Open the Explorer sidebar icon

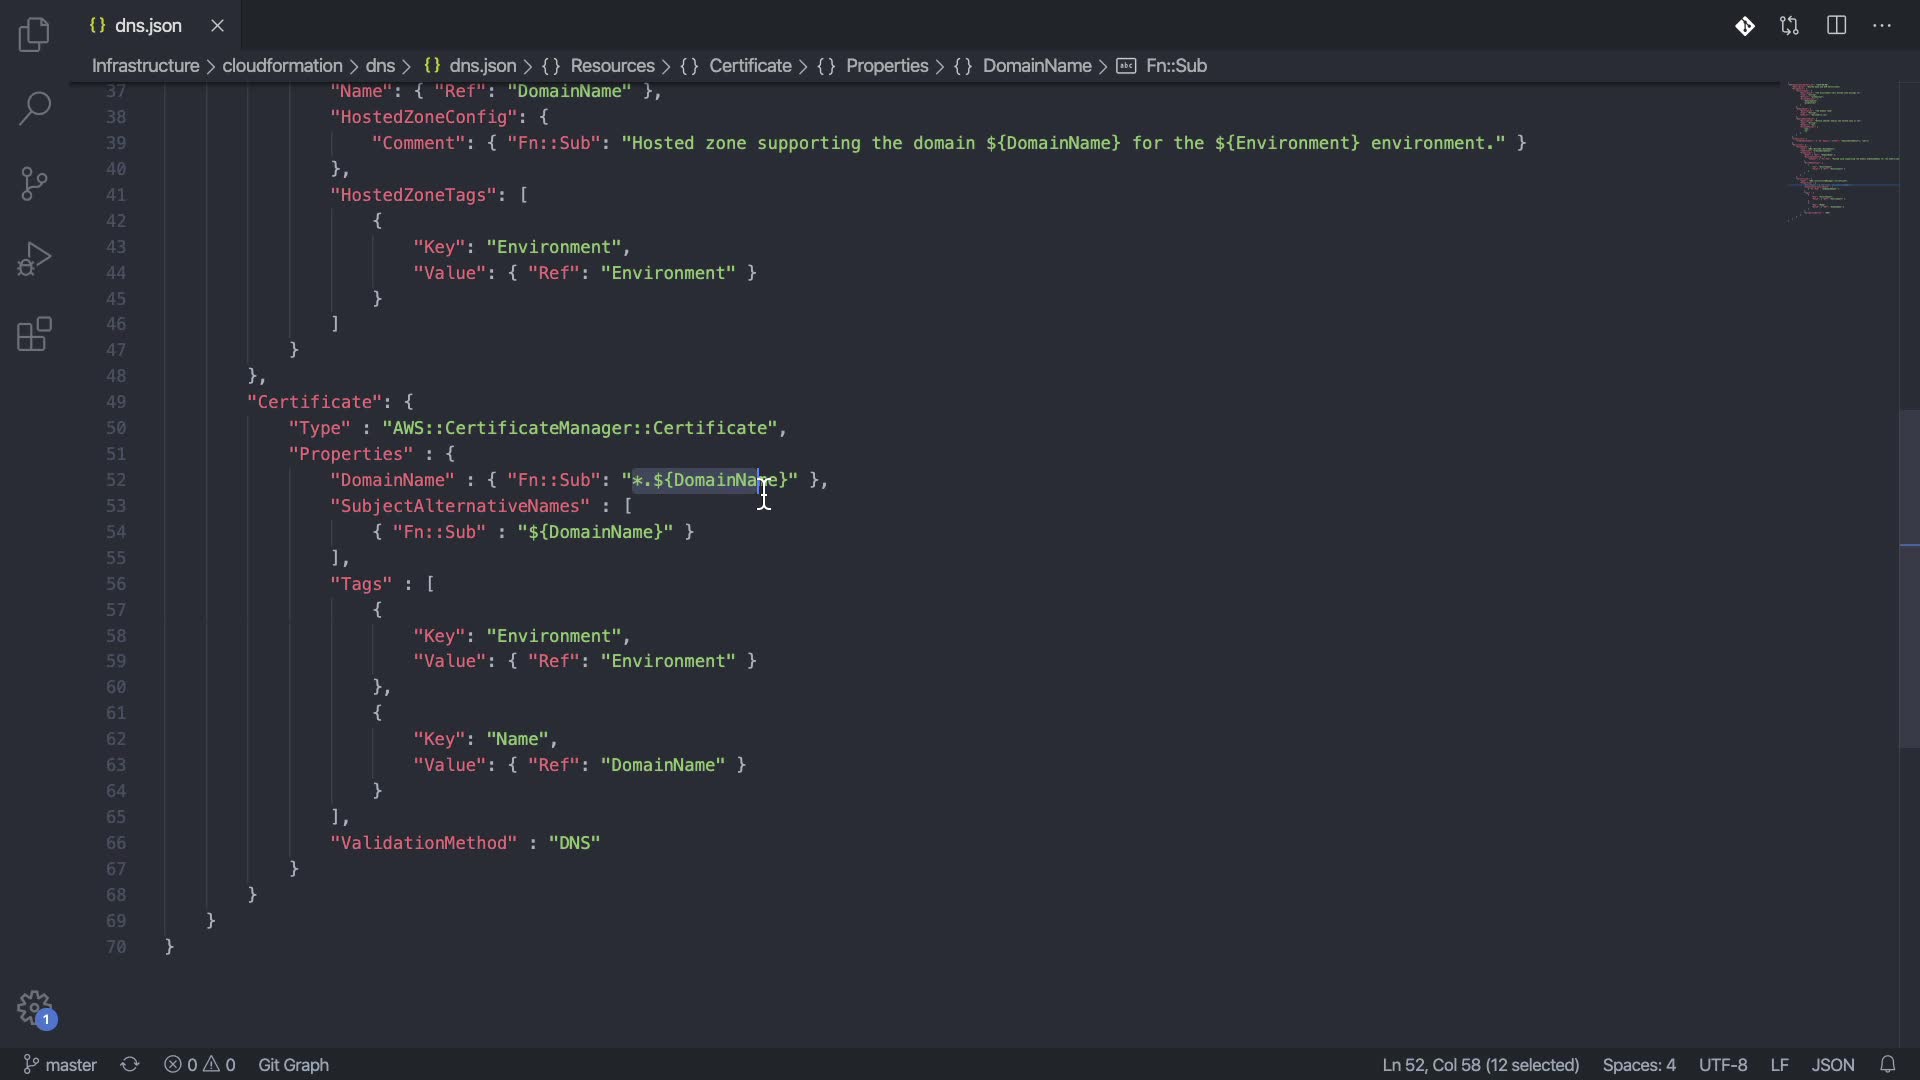tap(34, 36)
